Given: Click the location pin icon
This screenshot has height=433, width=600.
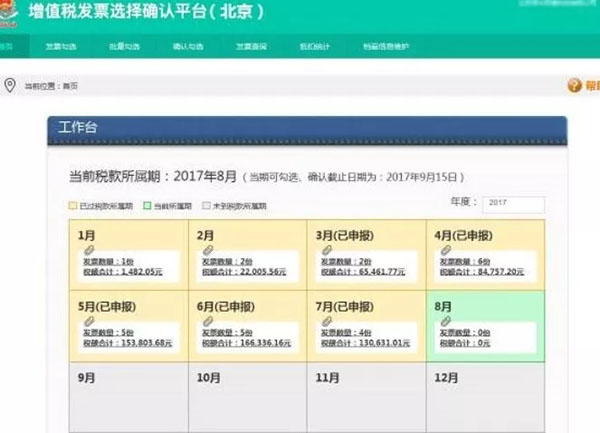Looking at the screenshot, I should 10,85.
